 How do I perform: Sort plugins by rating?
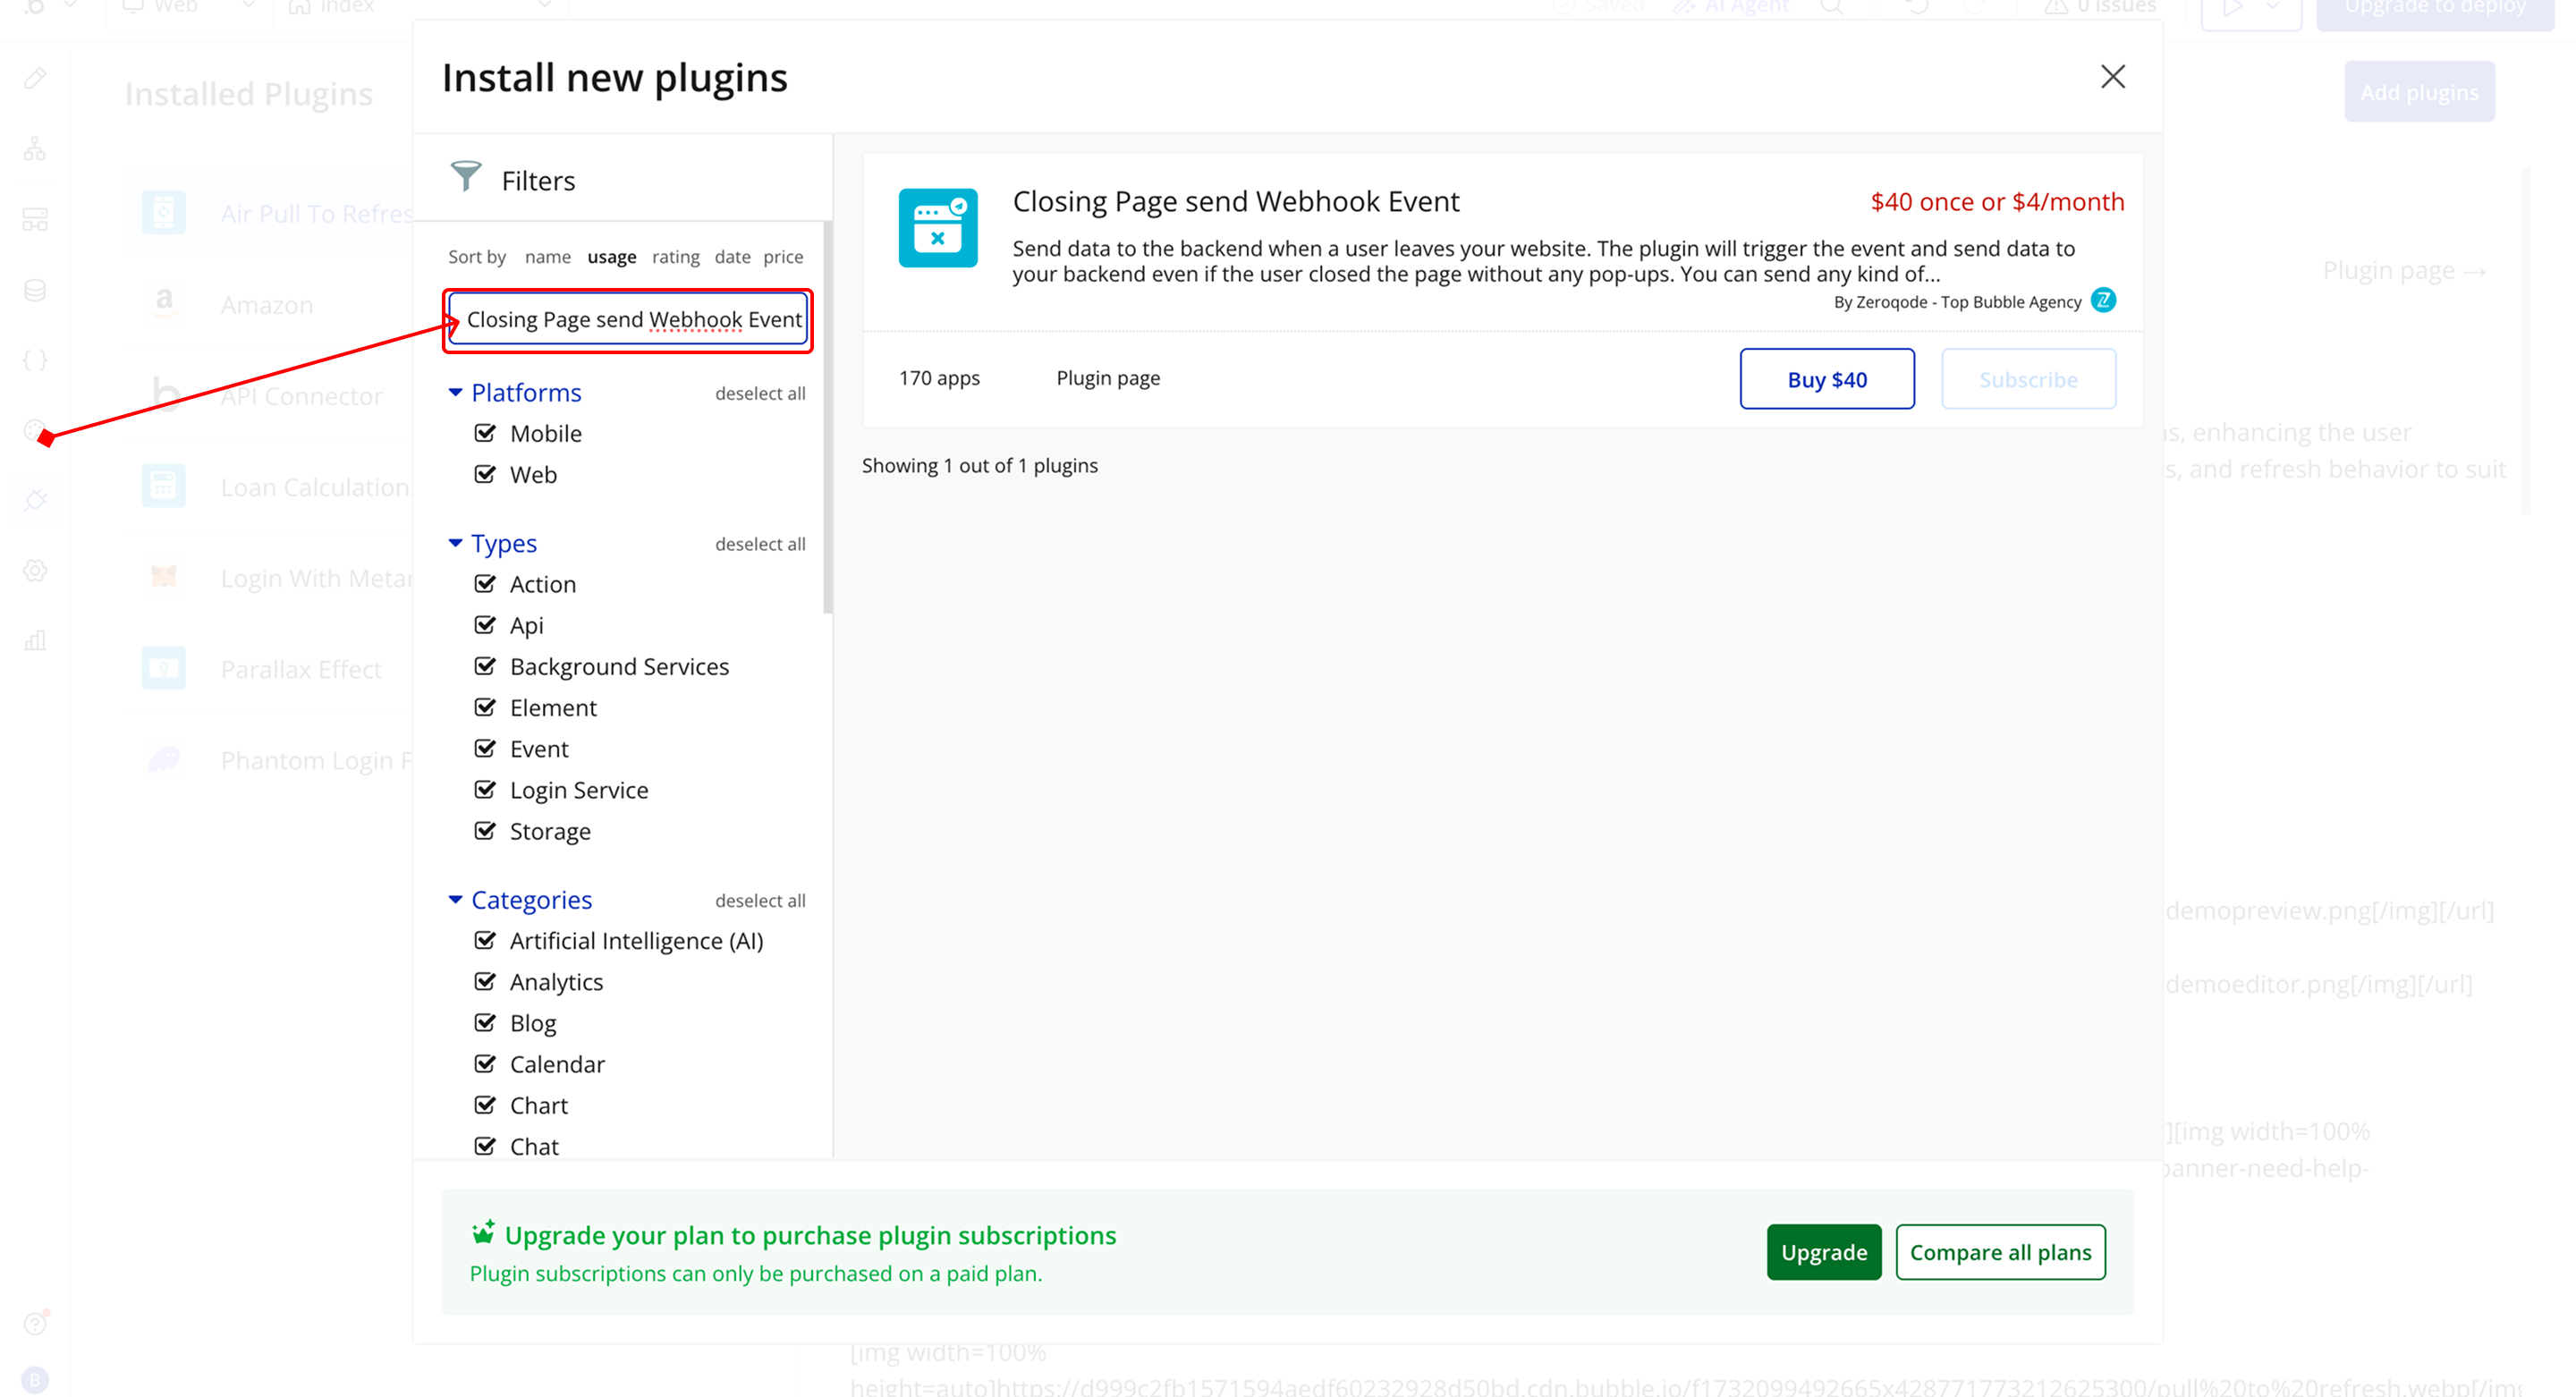click(x=675, y=257)
